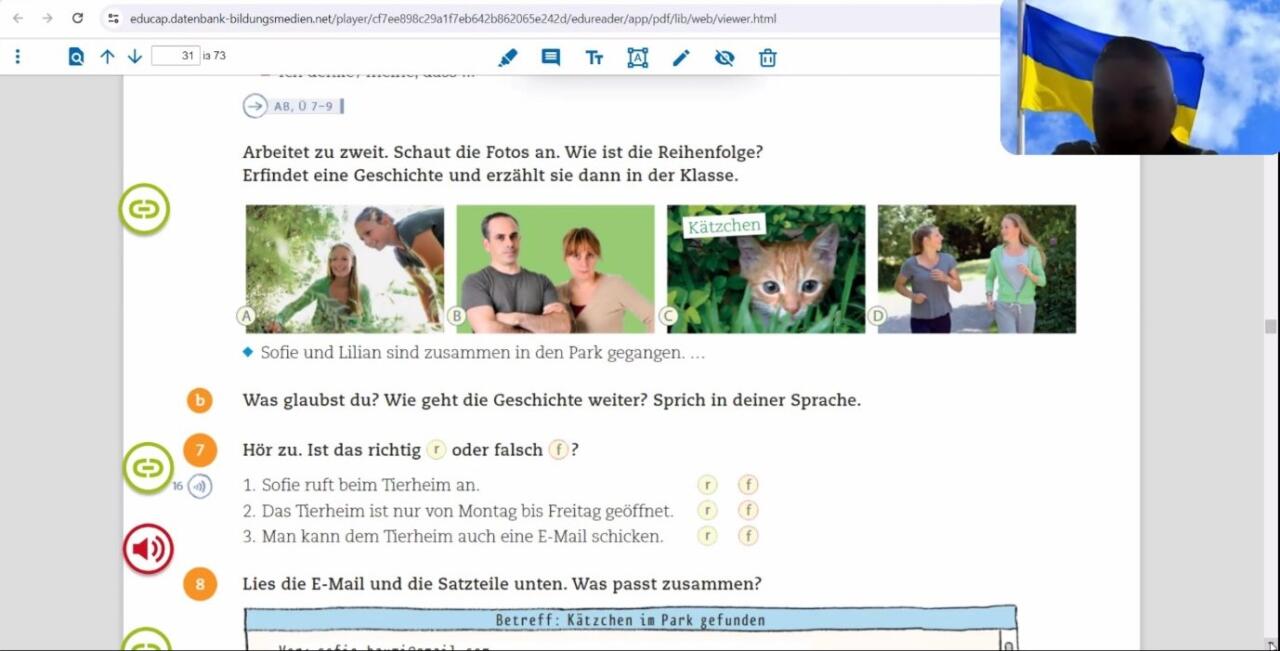Click 'Was glaubst du? Wie geht die Geschichte weiter?'
The image size is (1280, 651).
(x=446, y=400)
